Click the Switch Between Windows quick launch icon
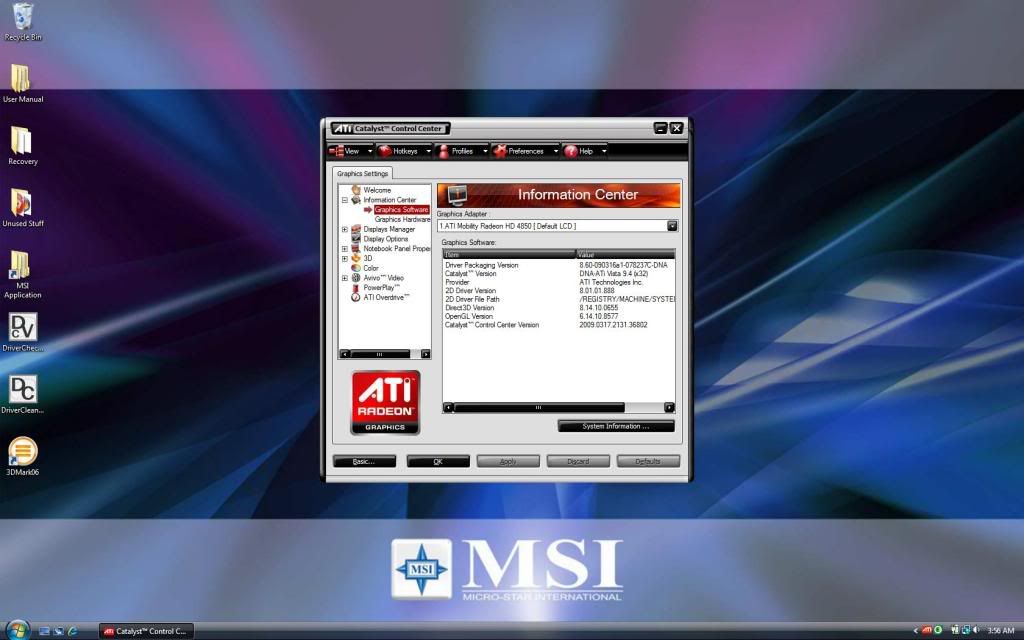Image resolution: width=1024 pixels, height=640 pixels. (59, 631)
